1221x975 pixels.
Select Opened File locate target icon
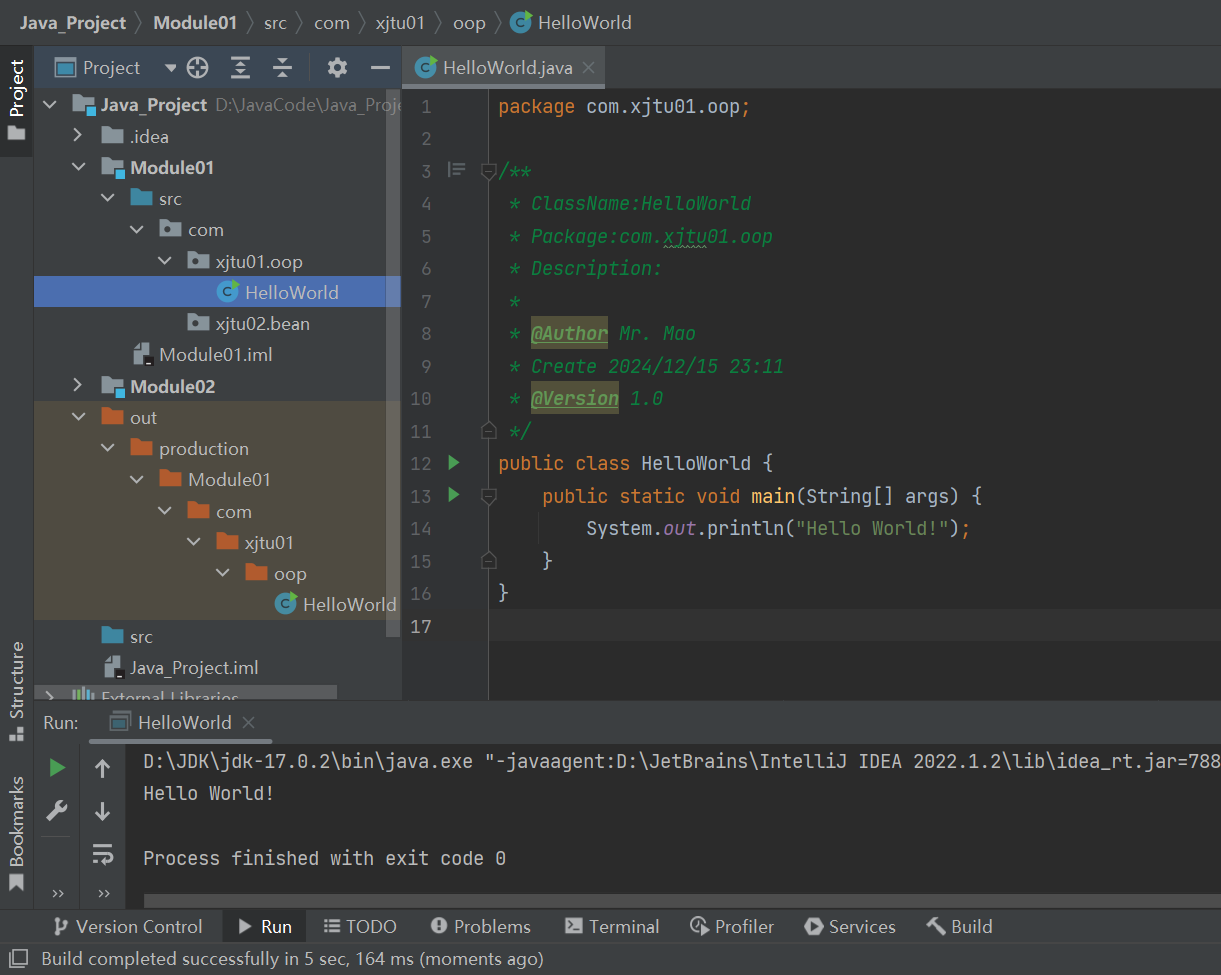tap(198, 68)
